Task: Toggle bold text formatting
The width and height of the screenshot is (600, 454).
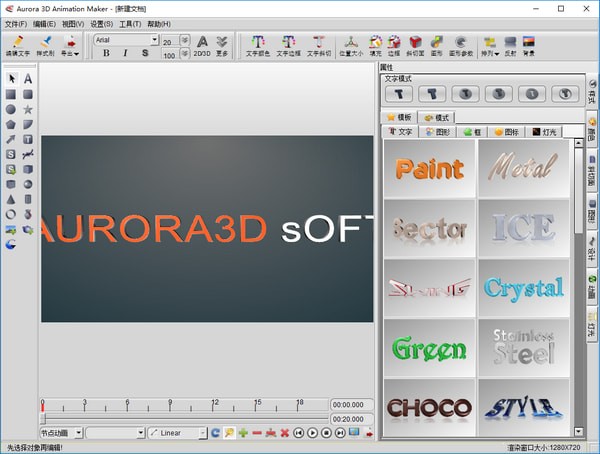Action: (106, 53)
